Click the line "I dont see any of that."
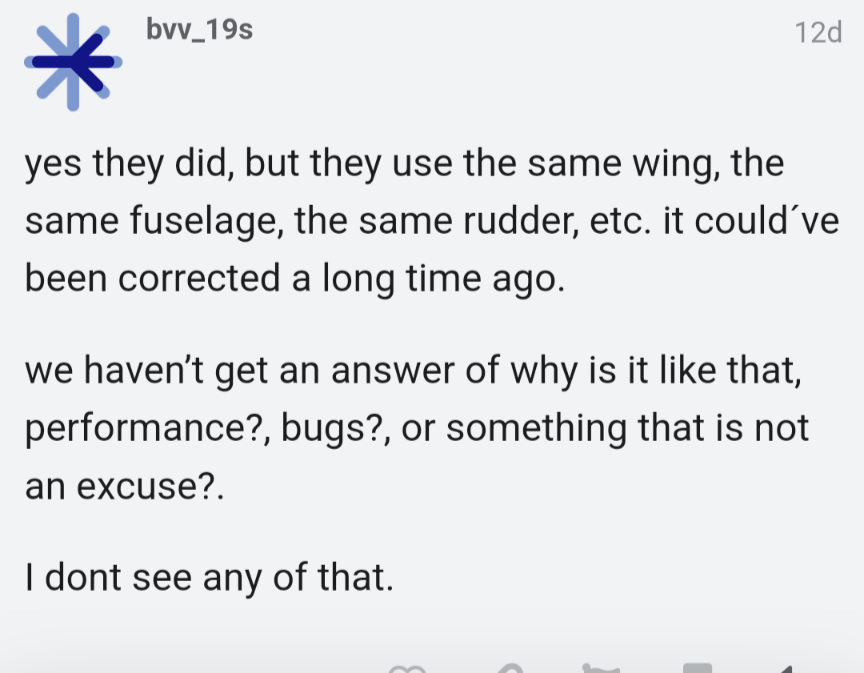Image resolution: width=864 pixels, height=673 pixels. click(209, 578)
